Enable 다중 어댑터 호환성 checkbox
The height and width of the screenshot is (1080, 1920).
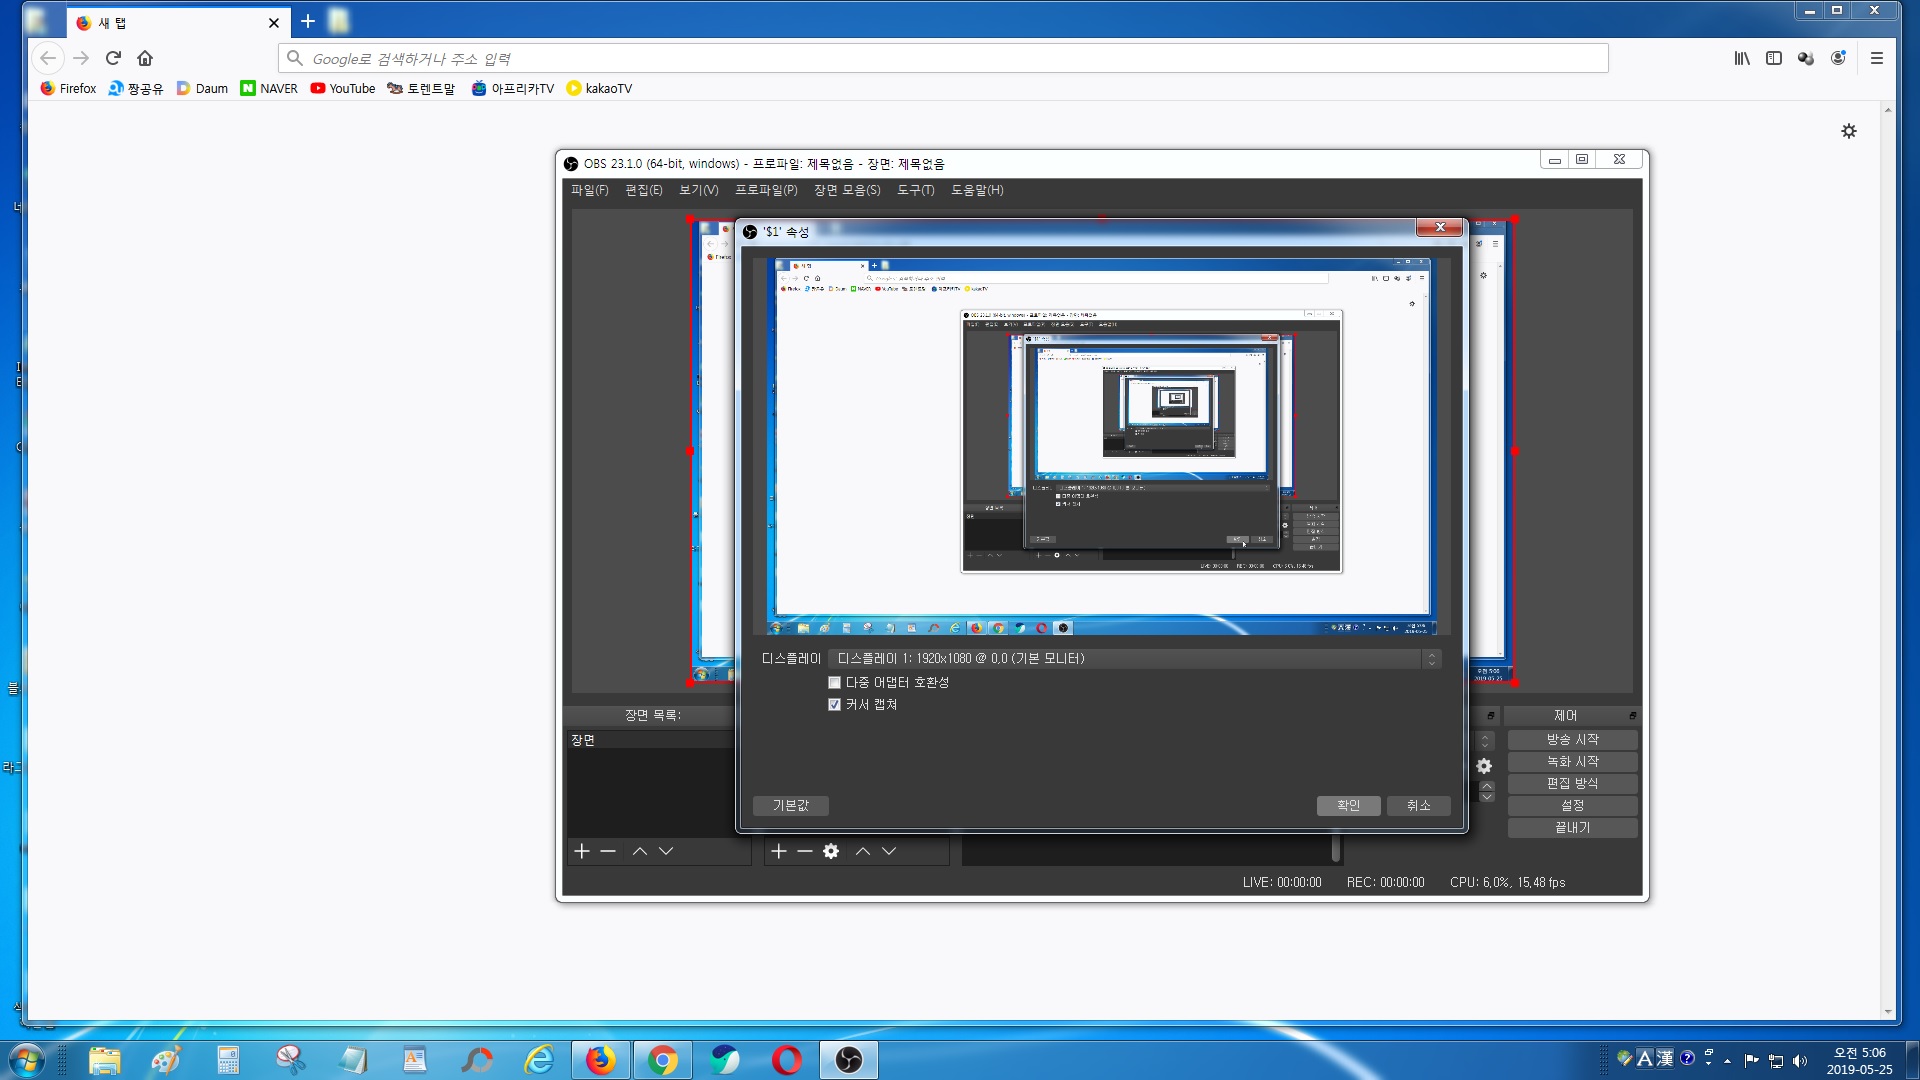click(835, 683)
